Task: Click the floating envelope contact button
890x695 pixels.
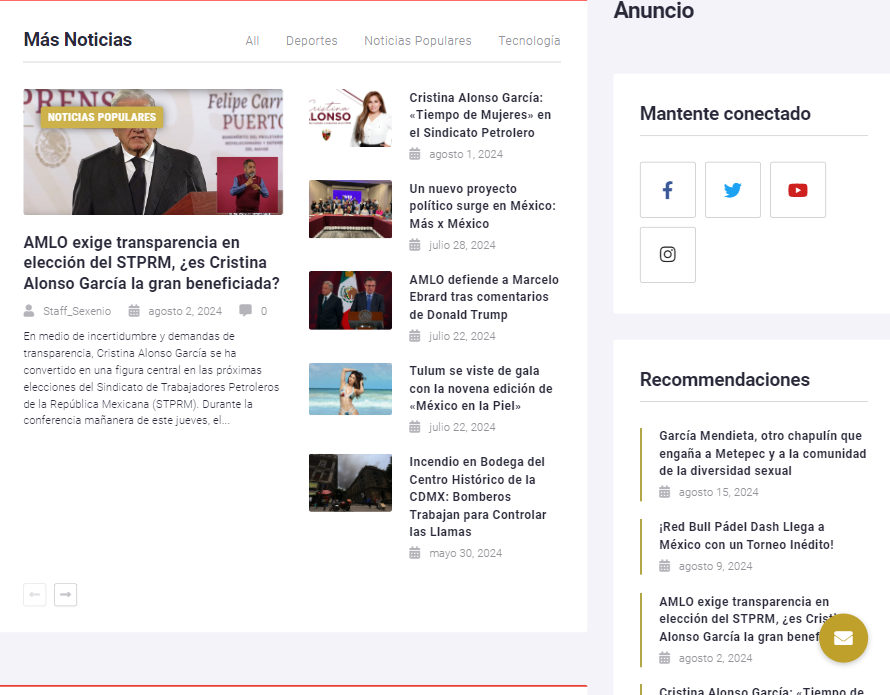Action: coord(843,638)
